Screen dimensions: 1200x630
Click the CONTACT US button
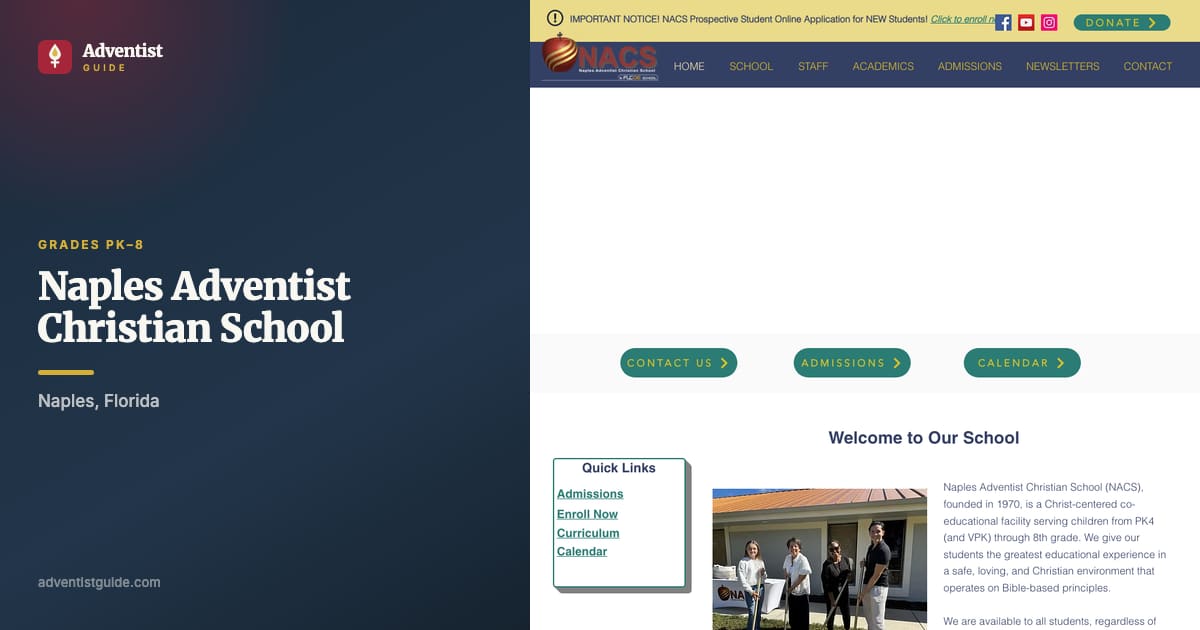[679, 363]
